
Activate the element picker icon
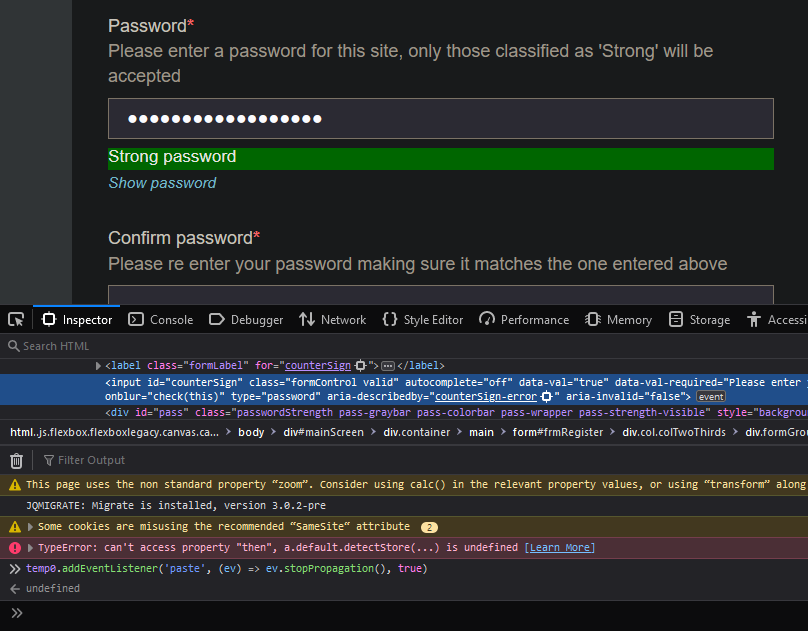[16, 319]
